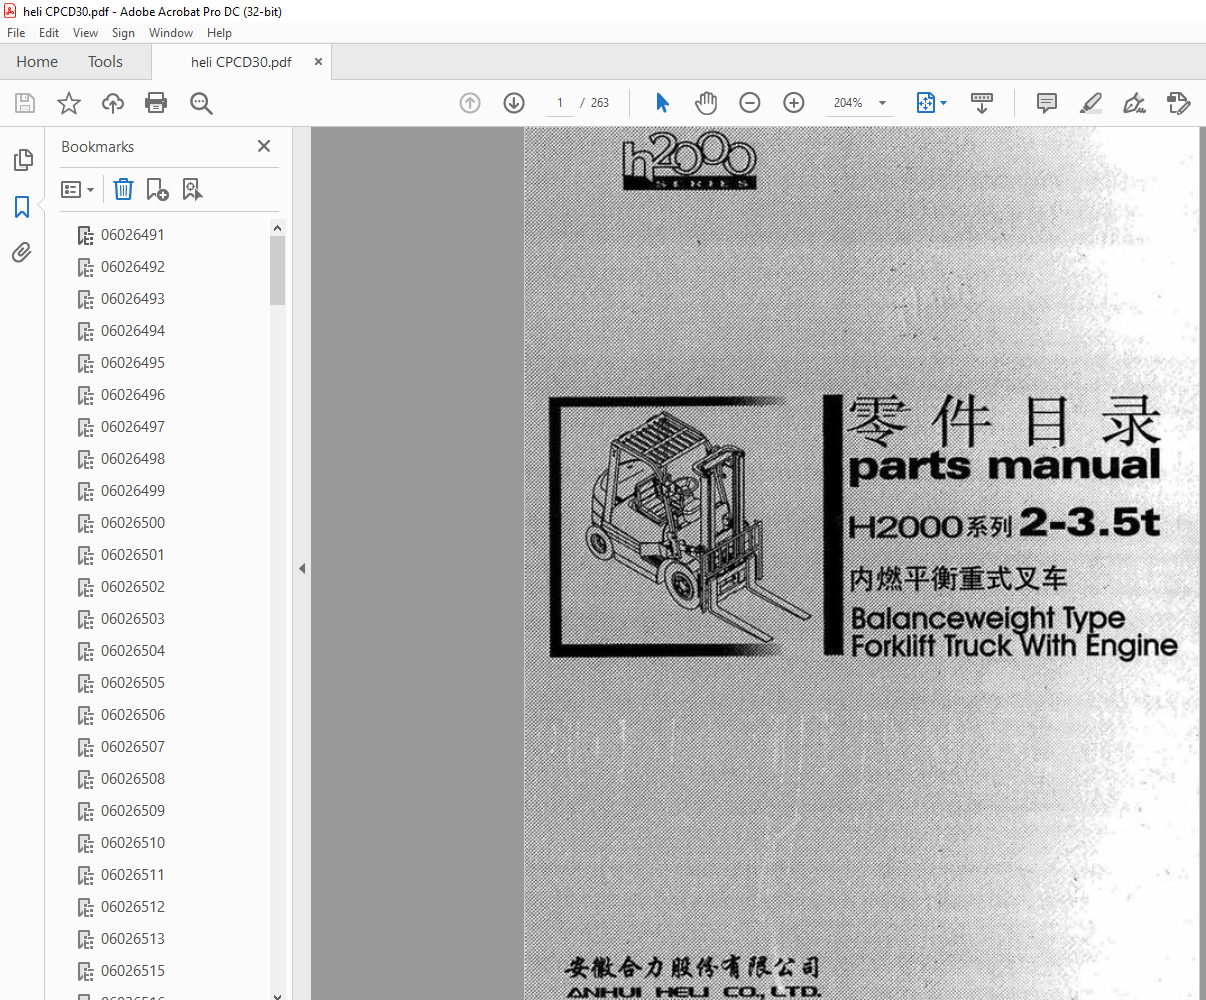The height and width of the screenshot is (1000, 1206).
Task: Collapse the navigation pane with the left arrow
Action: [x=301, y=568]
